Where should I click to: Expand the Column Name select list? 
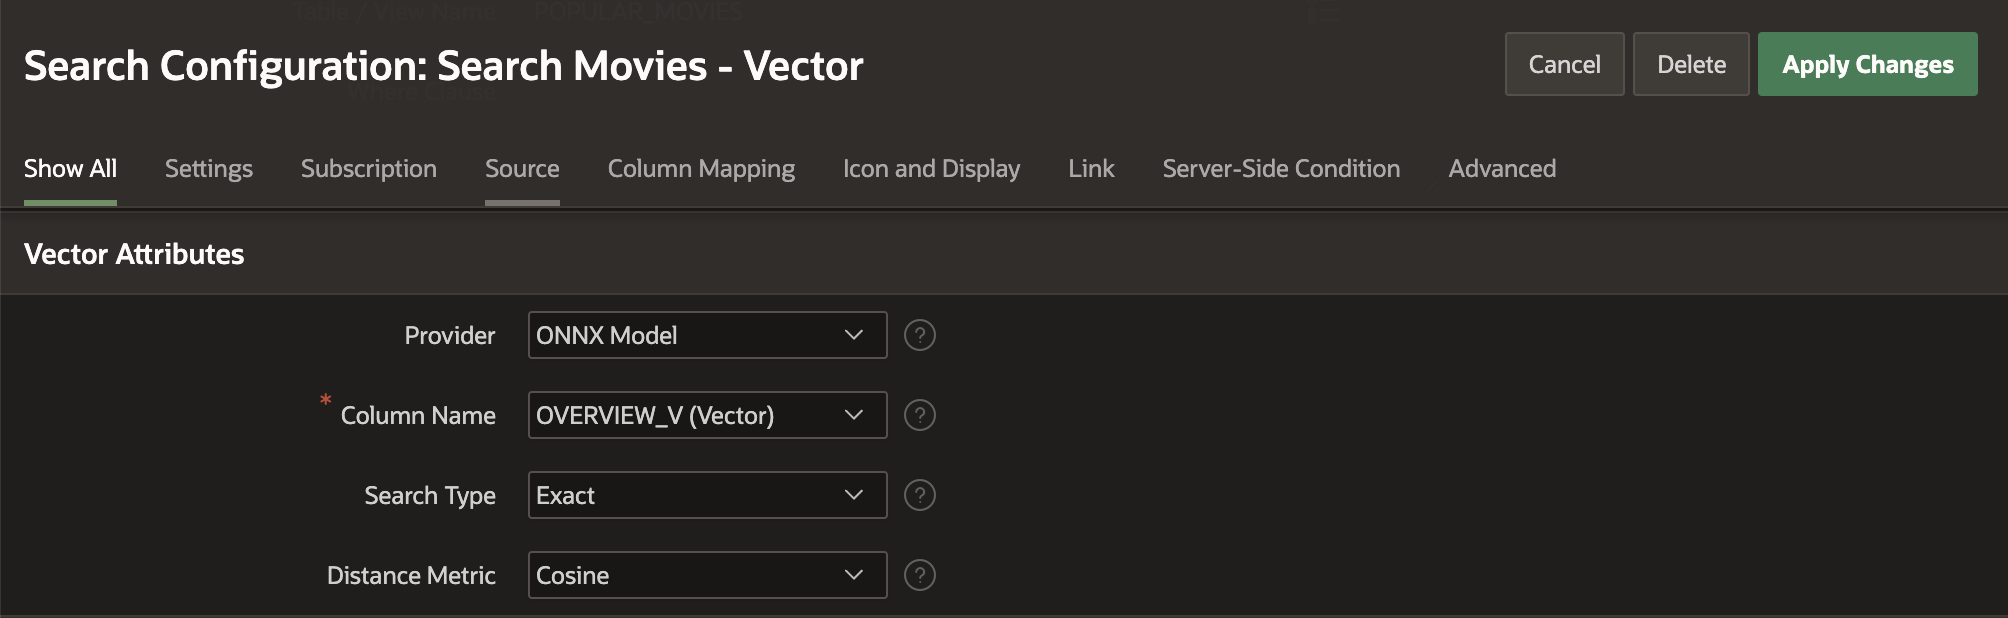(707, 415)
